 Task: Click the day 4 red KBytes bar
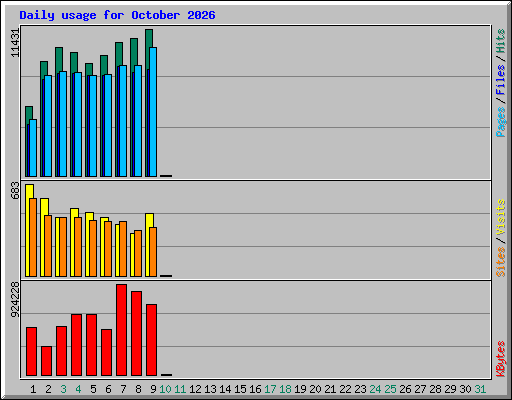click(76, 345)
